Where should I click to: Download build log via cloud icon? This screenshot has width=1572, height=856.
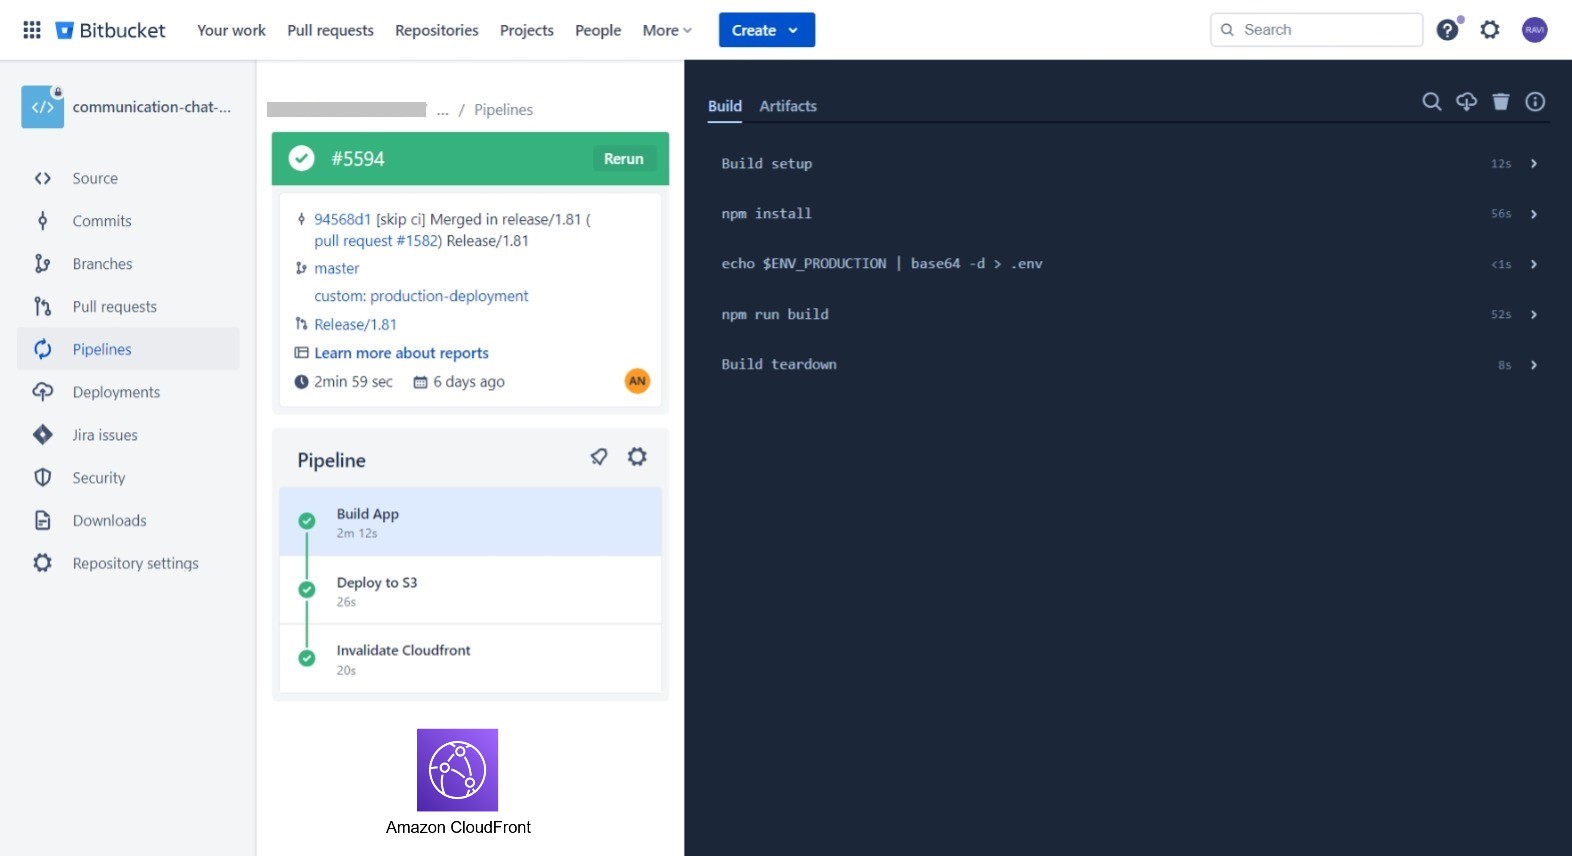pos(1466,102)
